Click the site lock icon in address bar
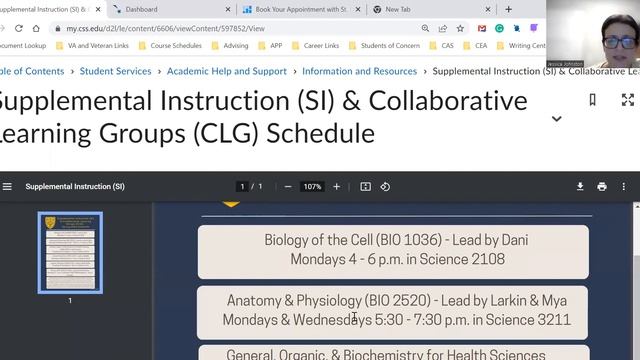Screen dimensions: 640x360 point(58,28)
